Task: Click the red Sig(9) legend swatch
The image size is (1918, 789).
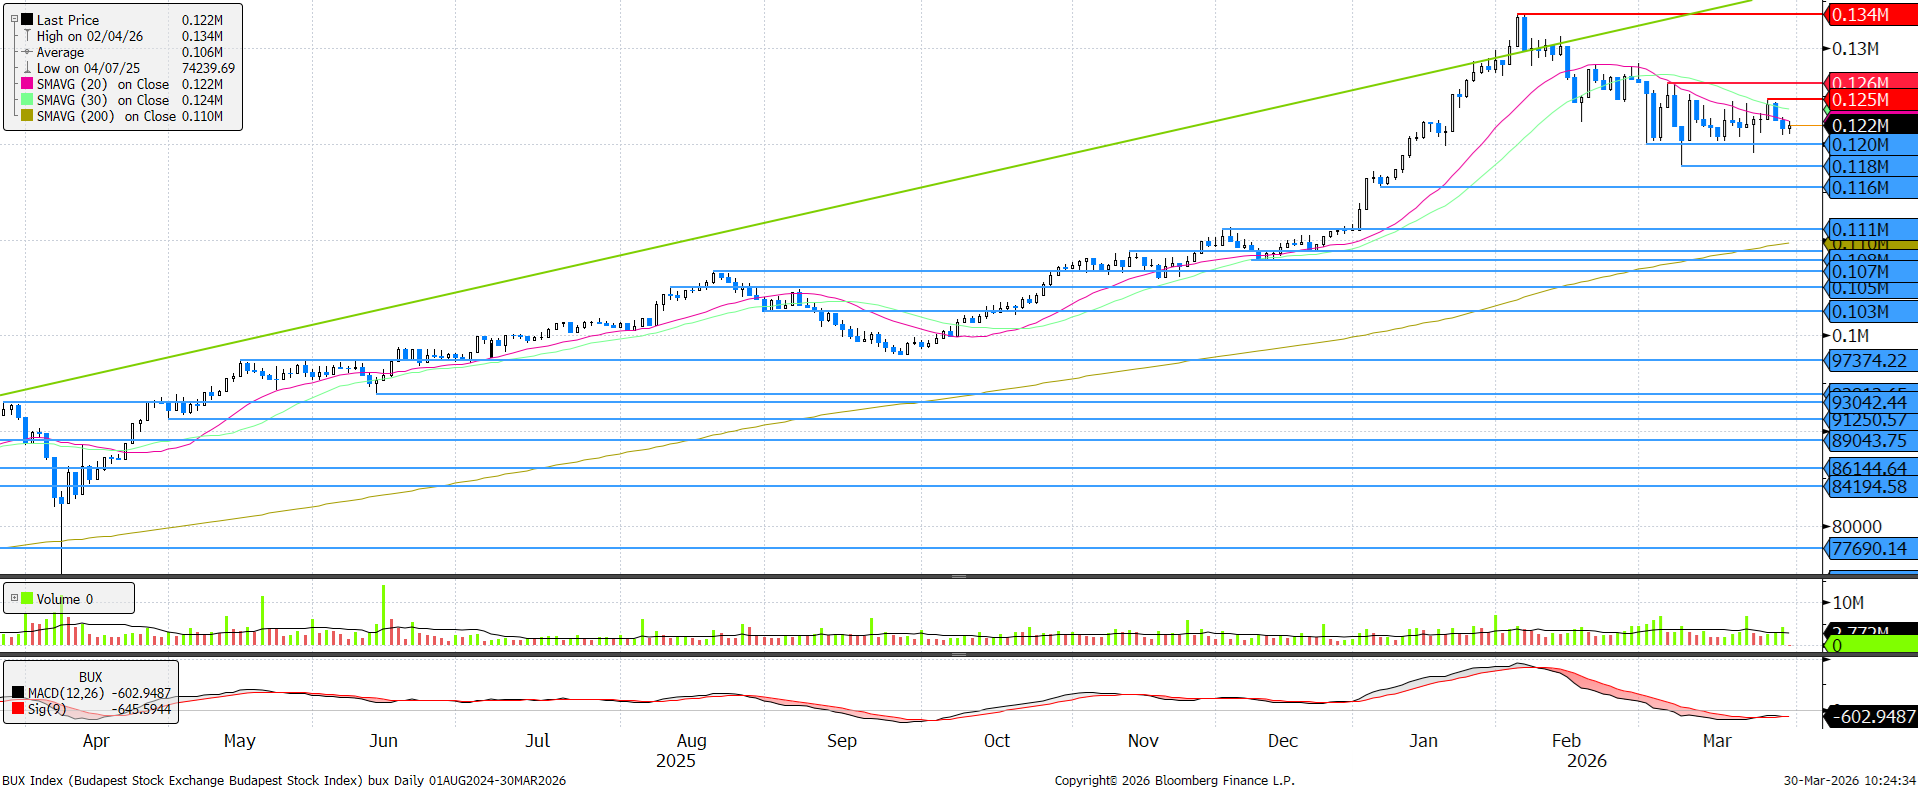Action: click(x=18, y=709)
